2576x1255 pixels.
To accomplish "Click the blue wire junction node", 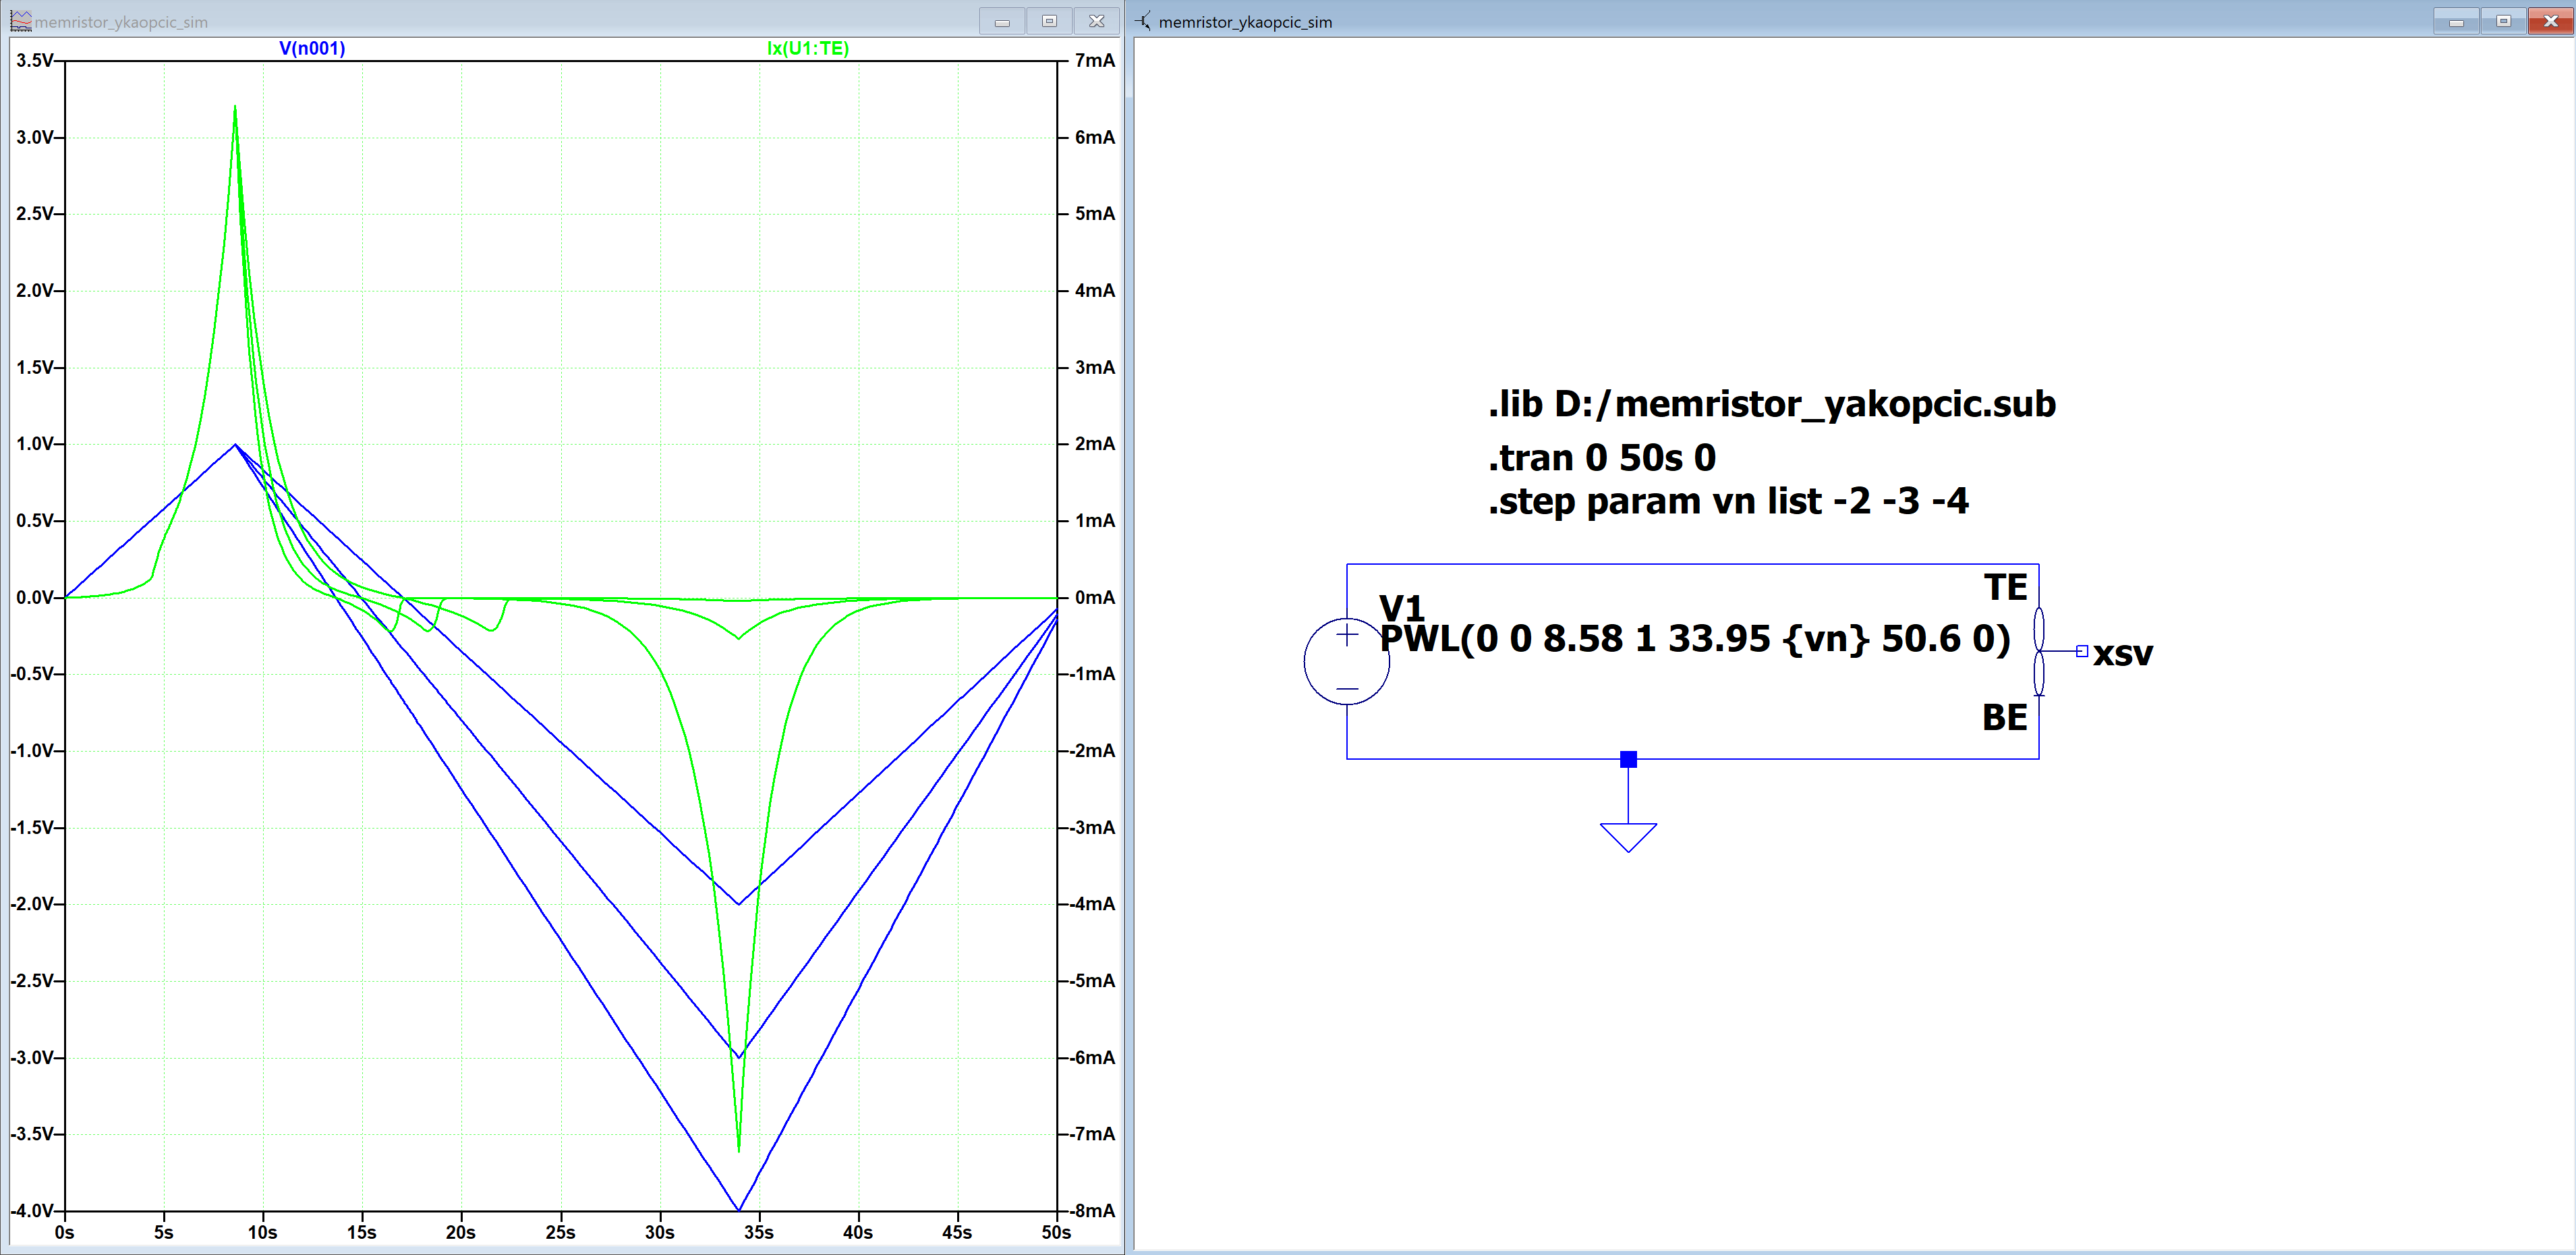I will coord(1628,759).
